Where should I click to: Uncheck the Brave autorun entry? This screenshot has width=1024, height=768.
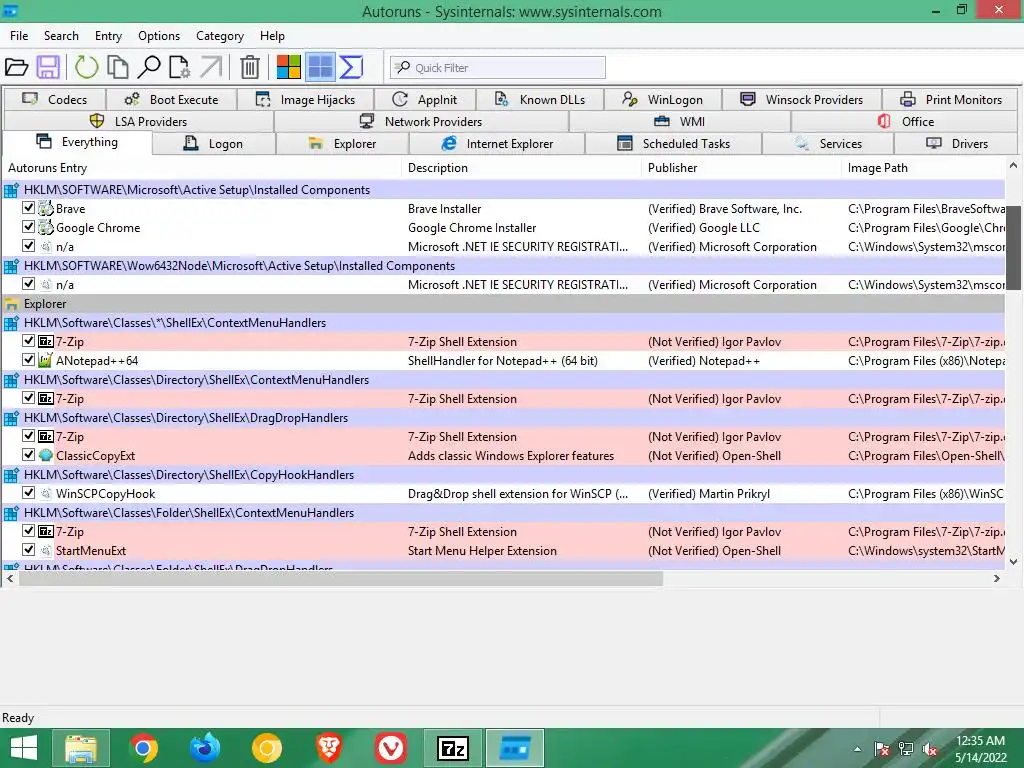coord(28,208)
